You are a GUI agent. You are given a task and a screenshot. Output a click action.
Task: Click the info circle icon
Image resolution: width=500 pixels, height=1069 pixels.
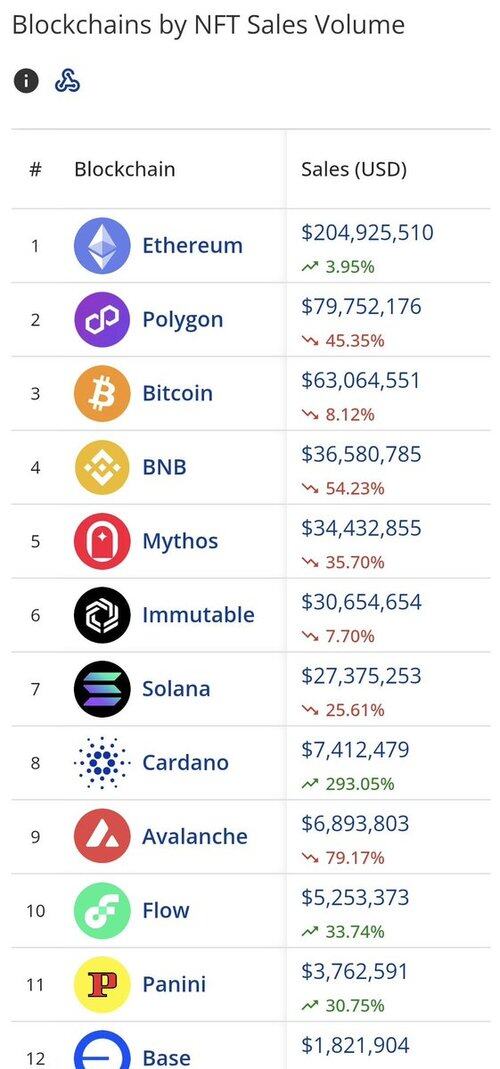click(26, 81)
